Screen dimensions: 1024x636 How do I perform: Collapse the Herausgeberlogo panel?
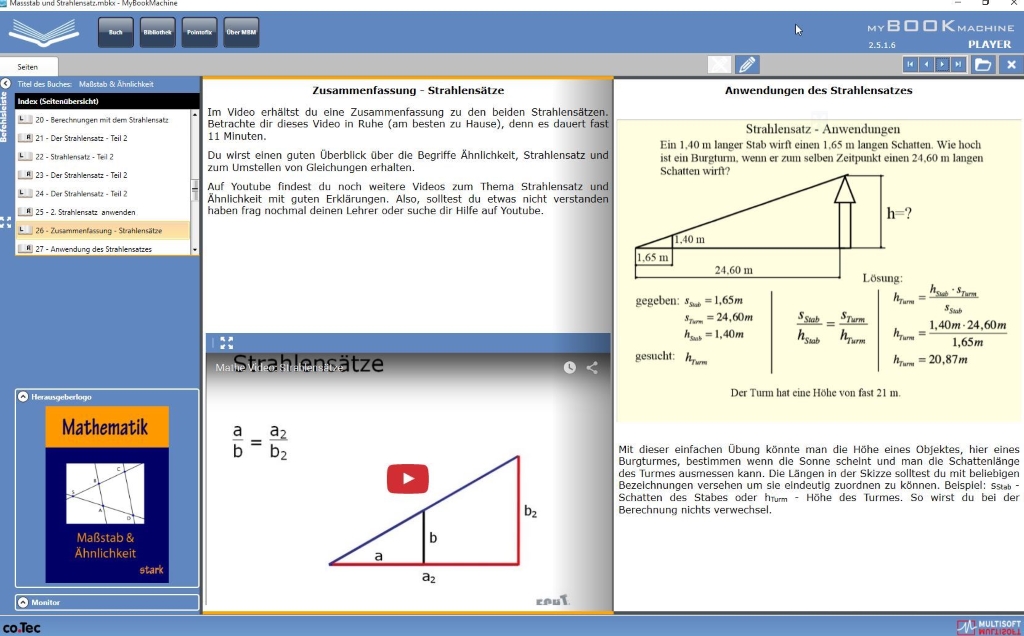pyautogui.click(x=24, y=396)
